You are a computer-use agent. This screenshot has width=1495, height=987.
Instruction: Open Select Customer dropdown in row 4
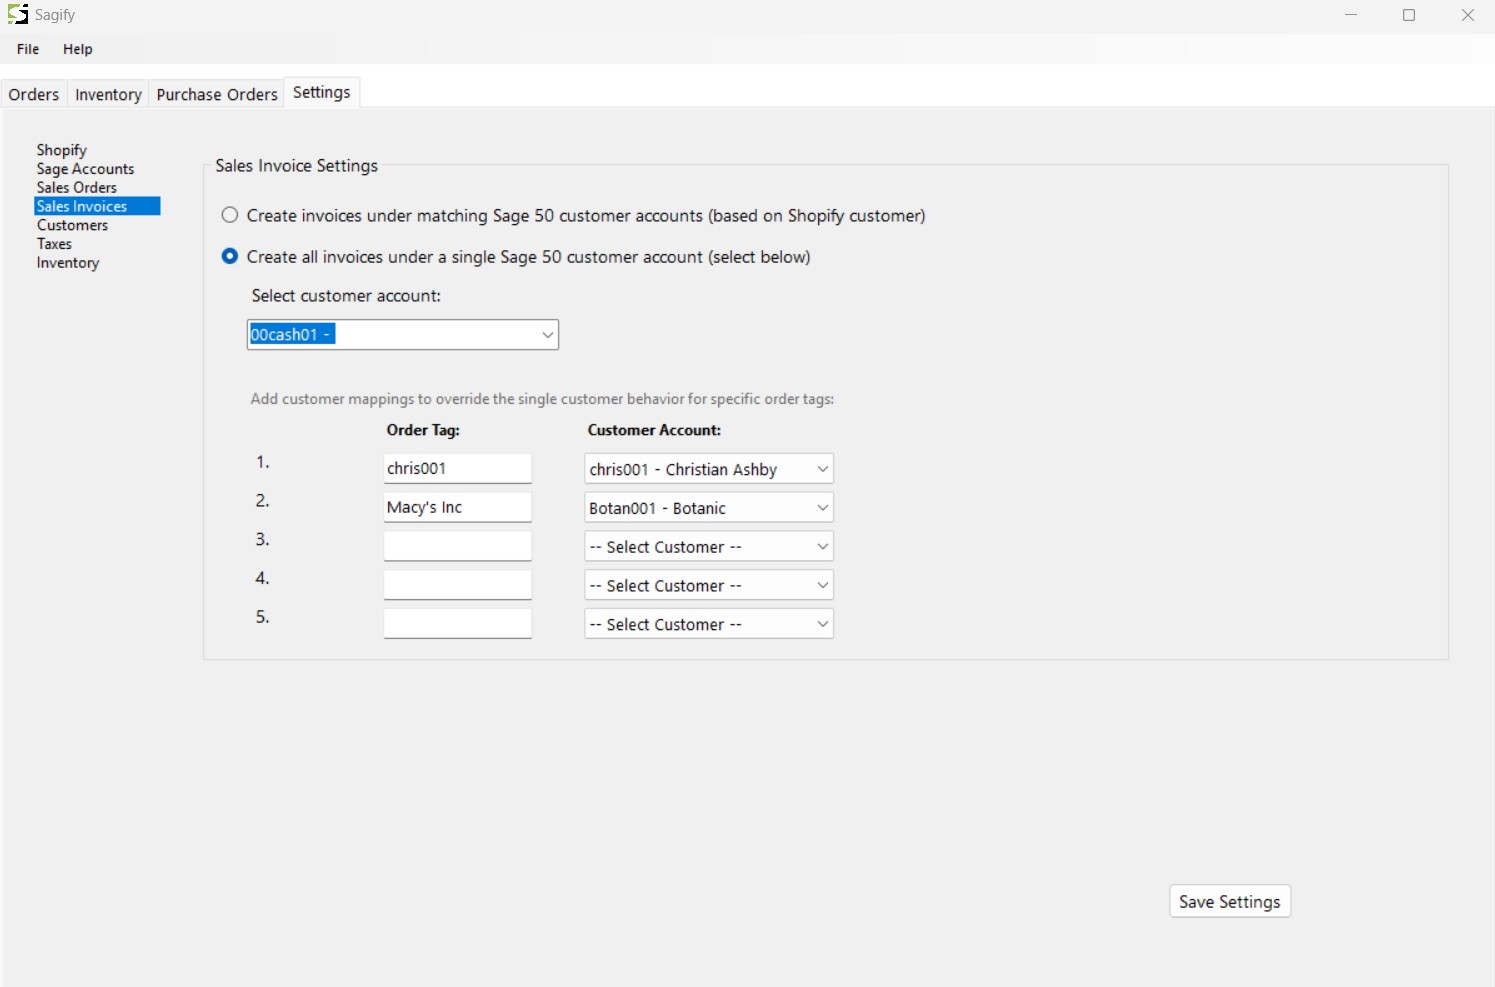pyautogui.click(x=709, y=586)
